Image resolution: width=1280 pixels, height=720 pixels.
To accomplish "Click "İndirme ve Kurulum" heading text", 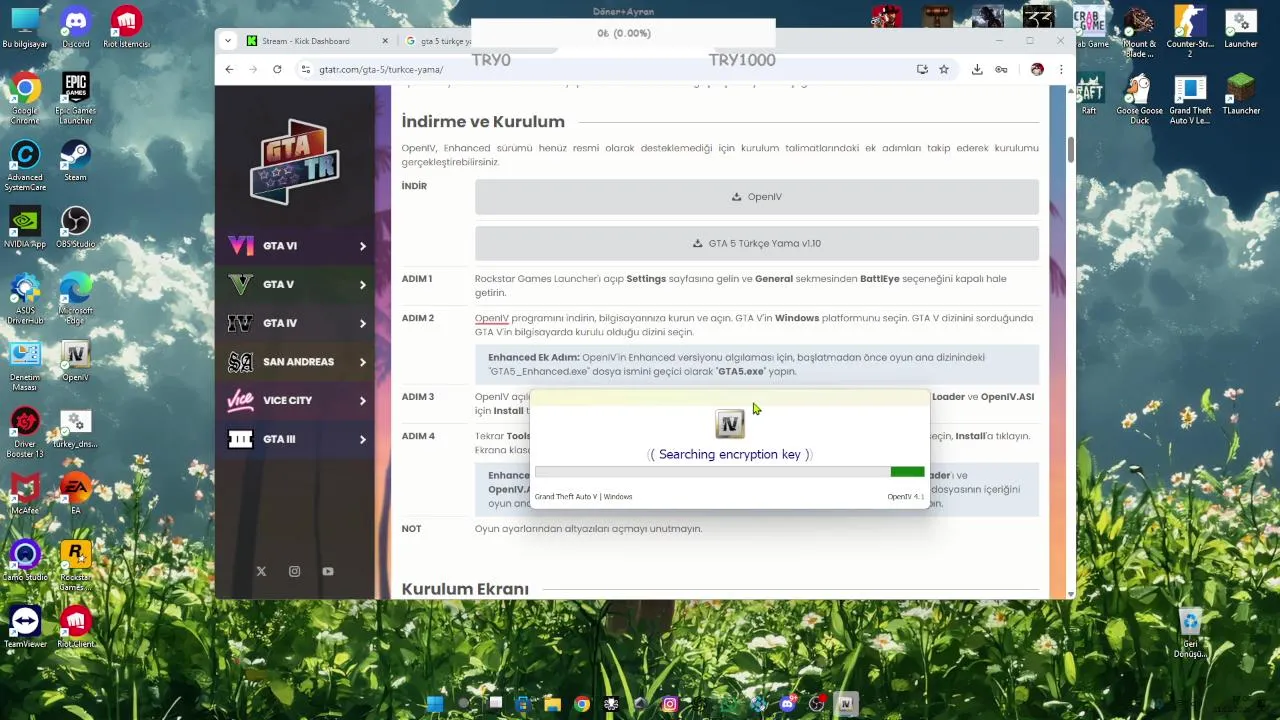I will 483,122.
